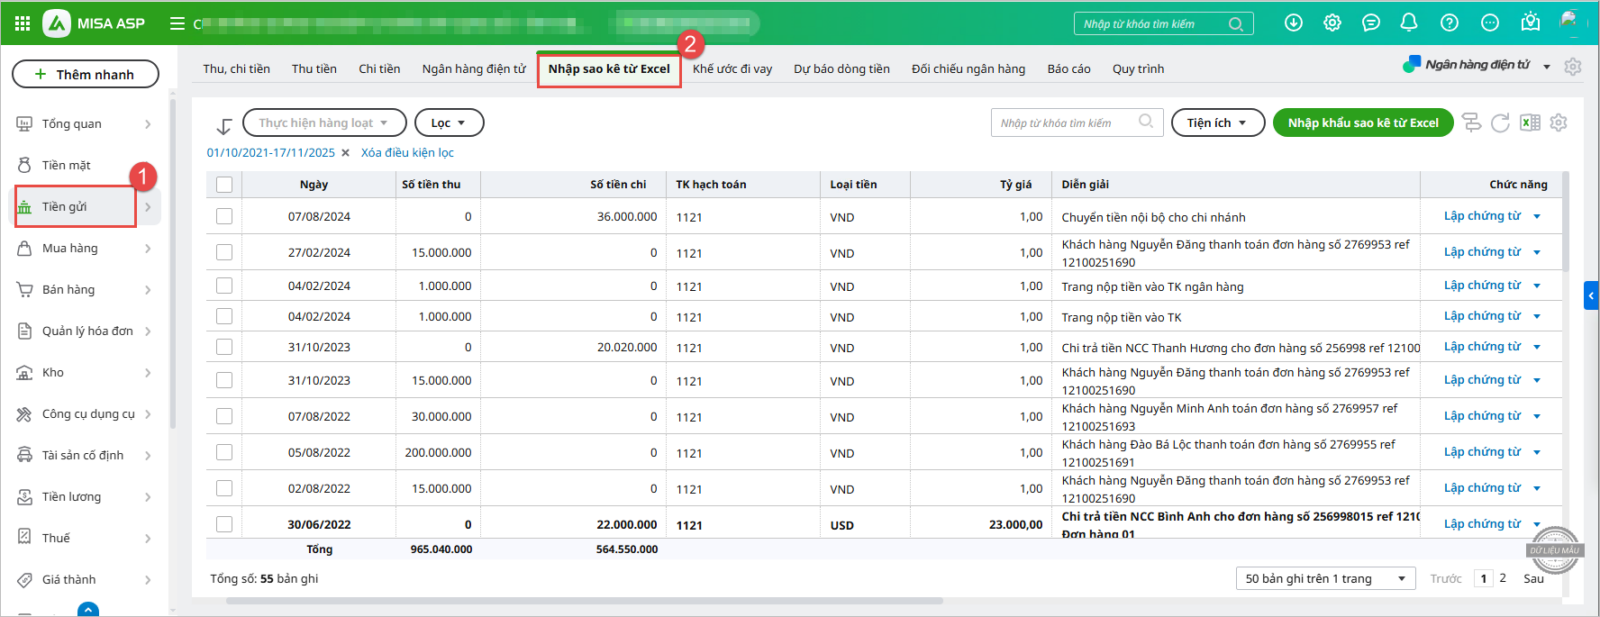
Task: Export the table using the Excel icon
Action: click(x=1530, y=123)
